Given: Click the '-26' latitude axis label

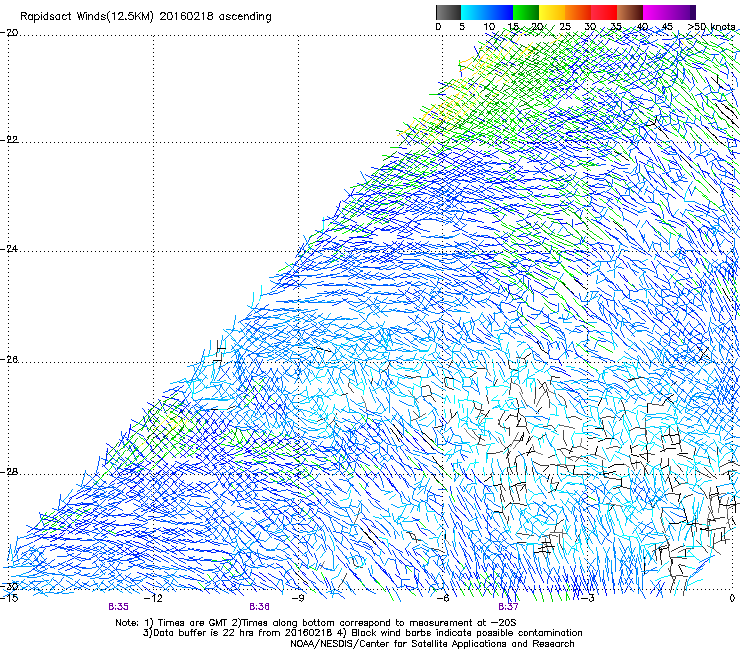Looking at the screenshot, I should click(x=9, y=360).
